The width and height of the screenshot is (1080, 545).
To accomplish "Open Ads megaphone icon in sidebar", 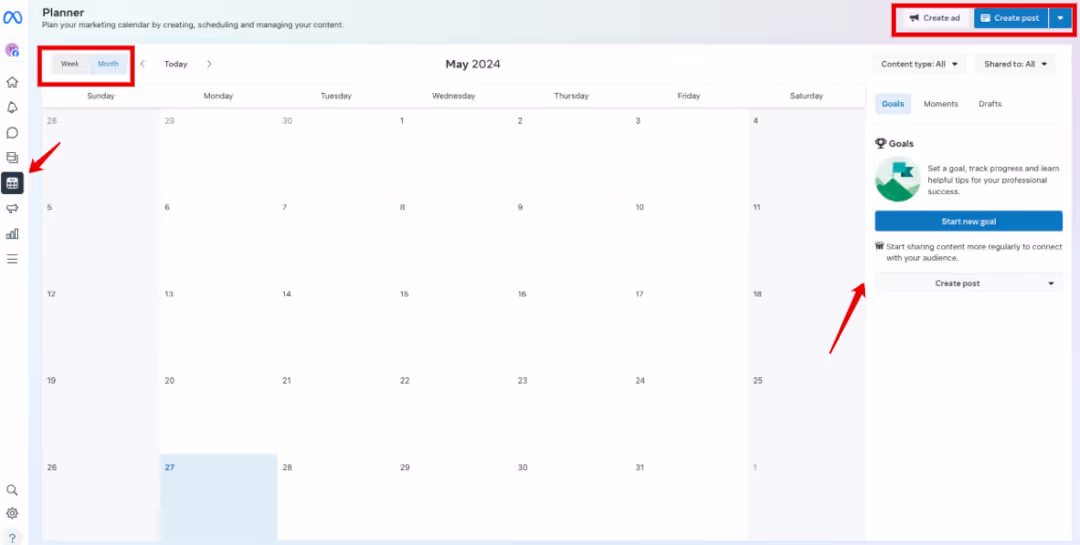I will tap(12, 209).
